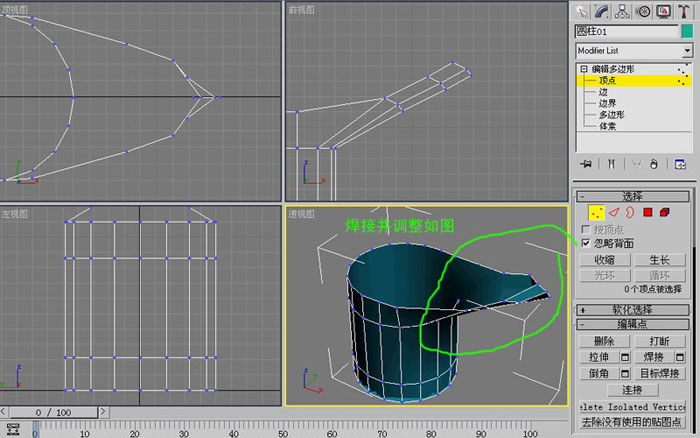The image size is (700, 438).
Task: Click the Make Unique icon
Action: click(x=637, y=164)
